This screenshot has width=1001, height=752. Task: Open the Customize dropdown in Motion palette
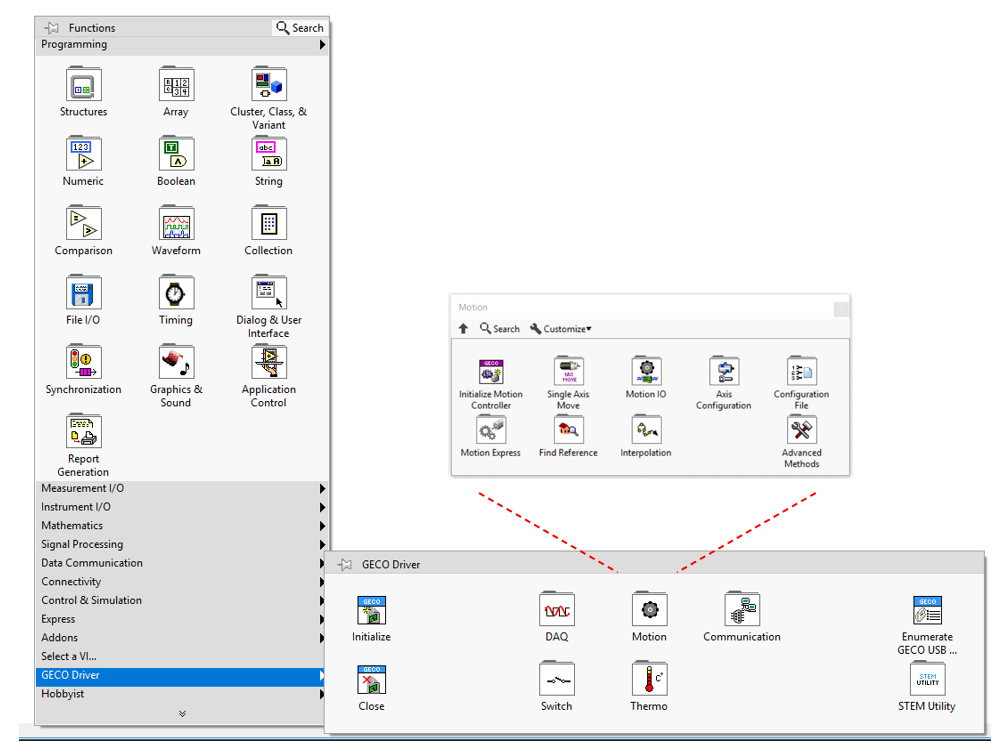pos(560,329)
